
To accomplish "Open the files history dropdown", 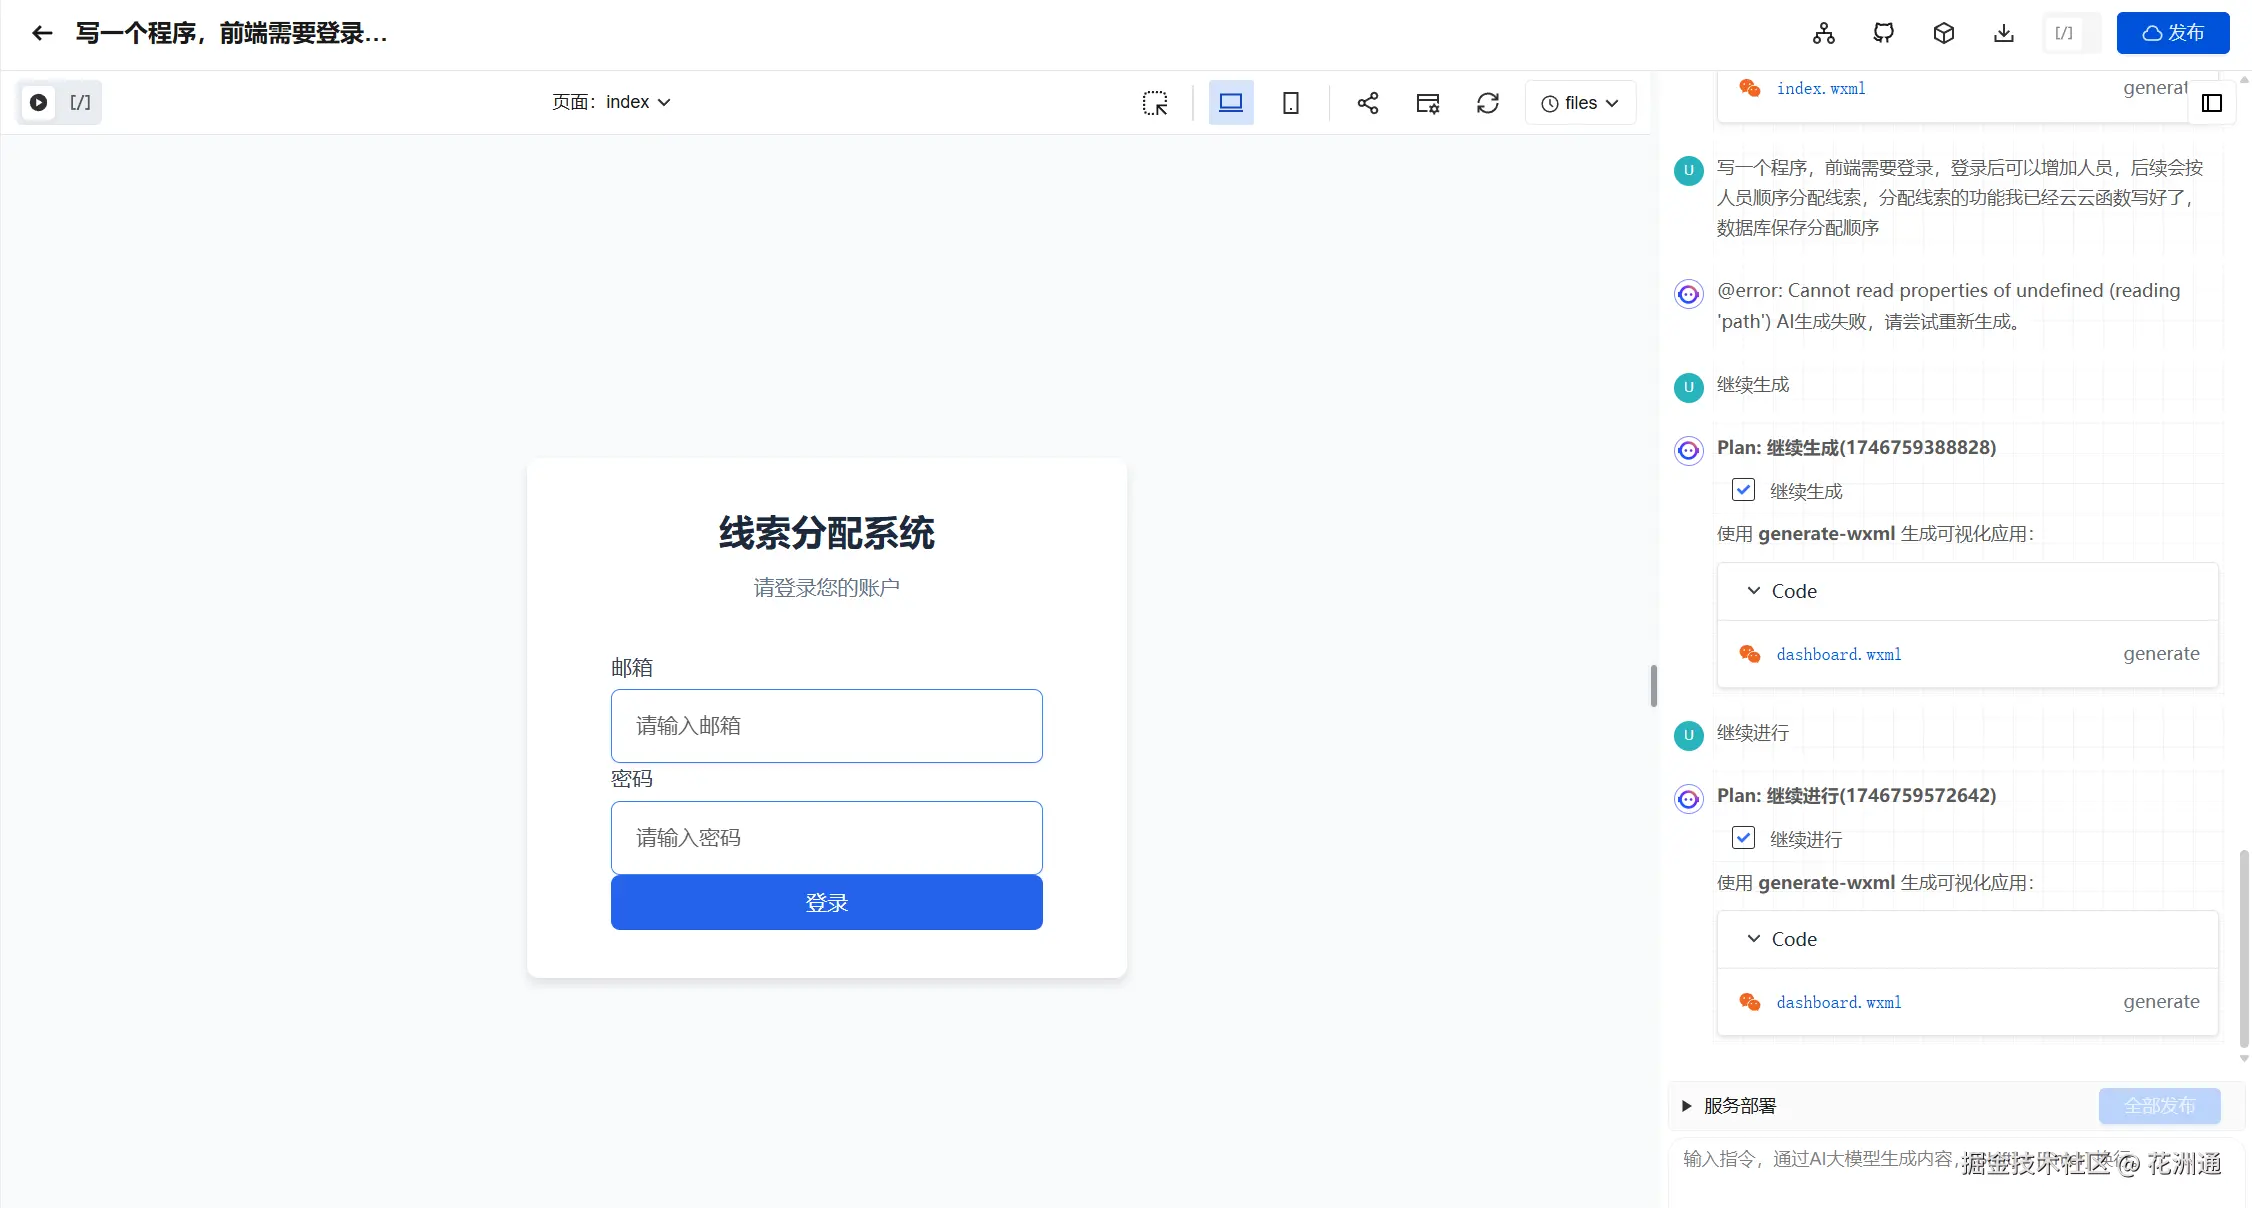I will (x=1580, y=102).
